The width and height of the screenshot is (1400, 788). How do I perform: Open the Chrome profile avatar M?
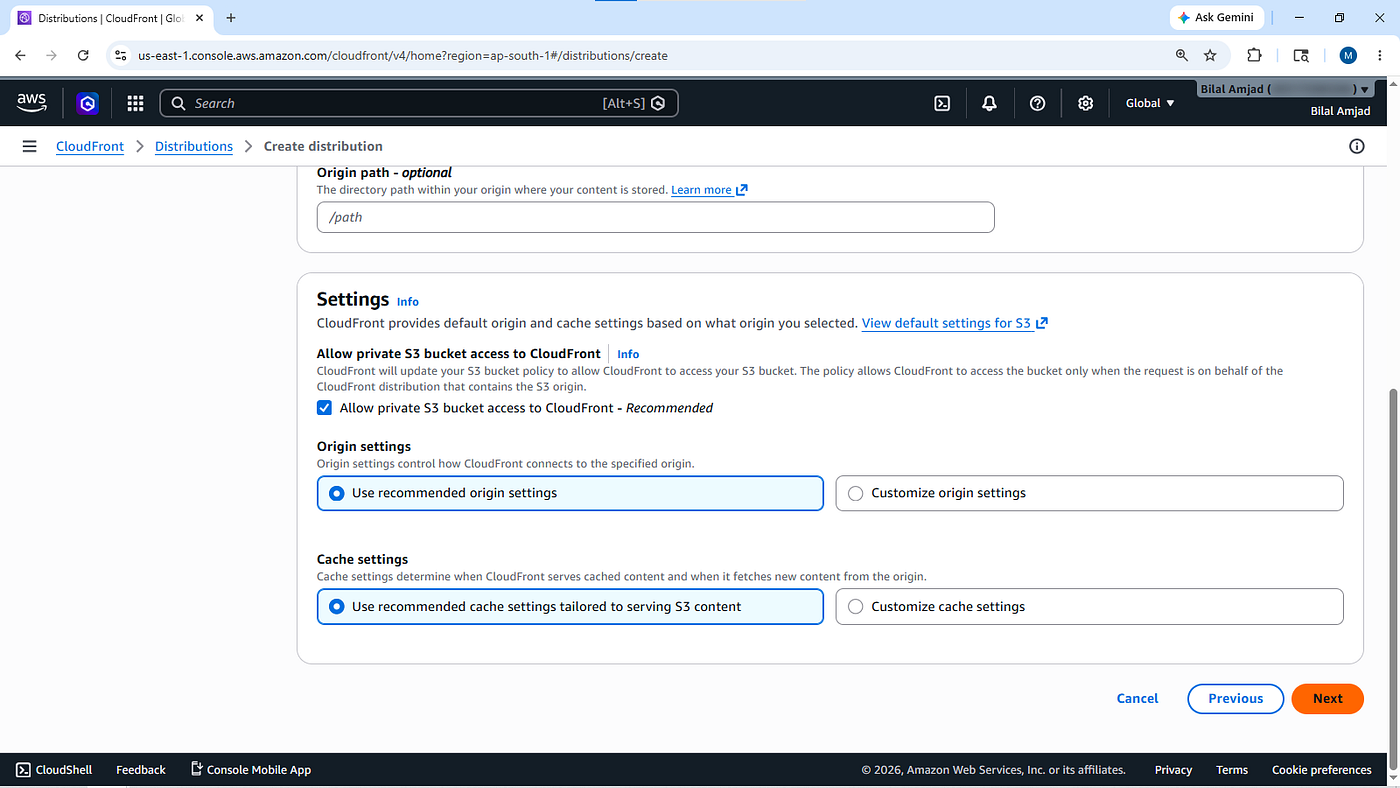tap(1348, 56)
